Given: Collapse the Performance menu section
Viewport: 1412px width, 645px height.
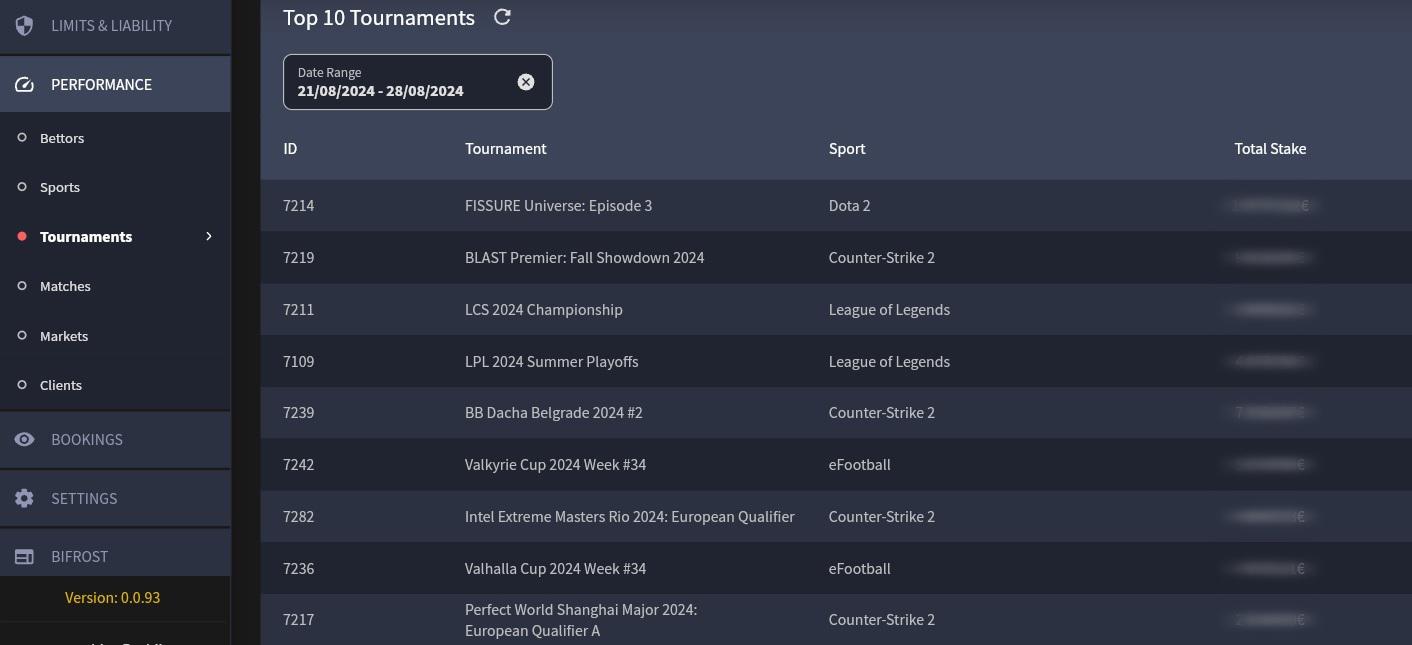Looking at the screenshot, I should 102,85.
